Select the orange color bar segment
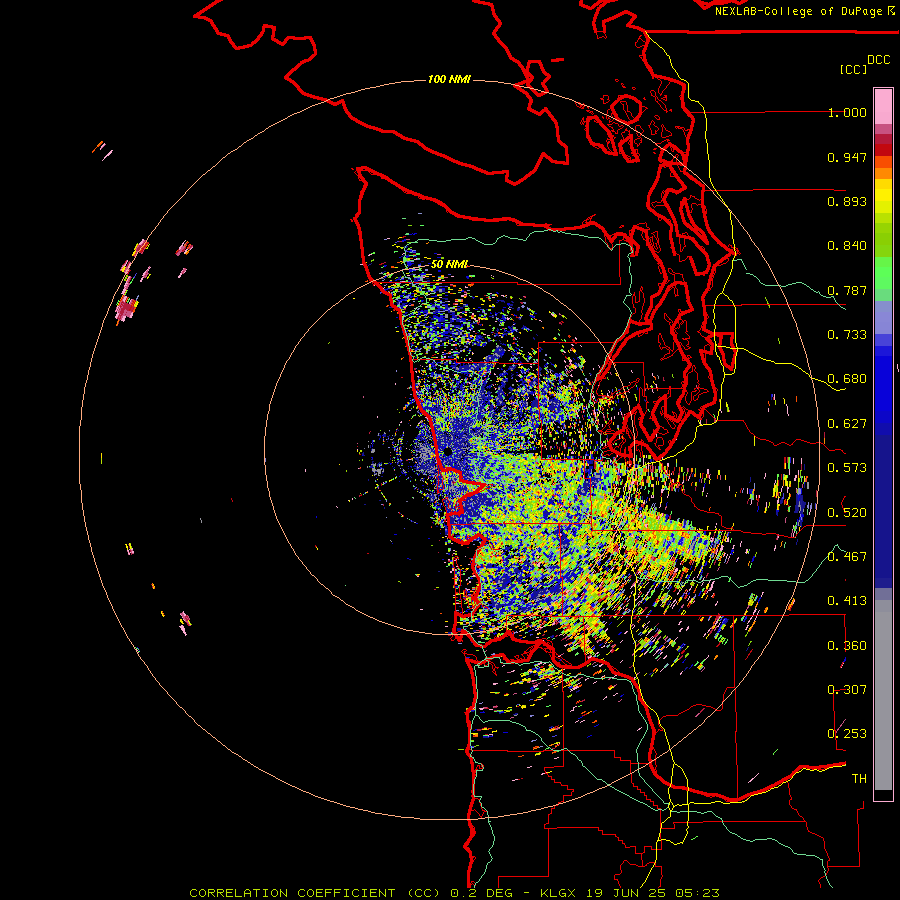Viewport: 900px width, 900px height. pyautogui.click(x=883, y=173)
